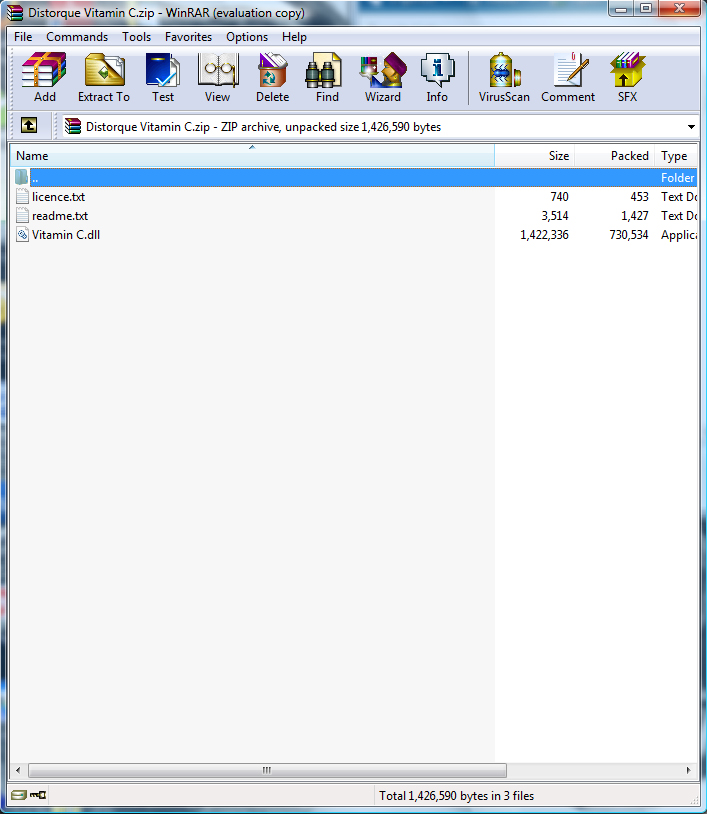
Task: Click the archive icon in address bar
Action: (73, 126)
